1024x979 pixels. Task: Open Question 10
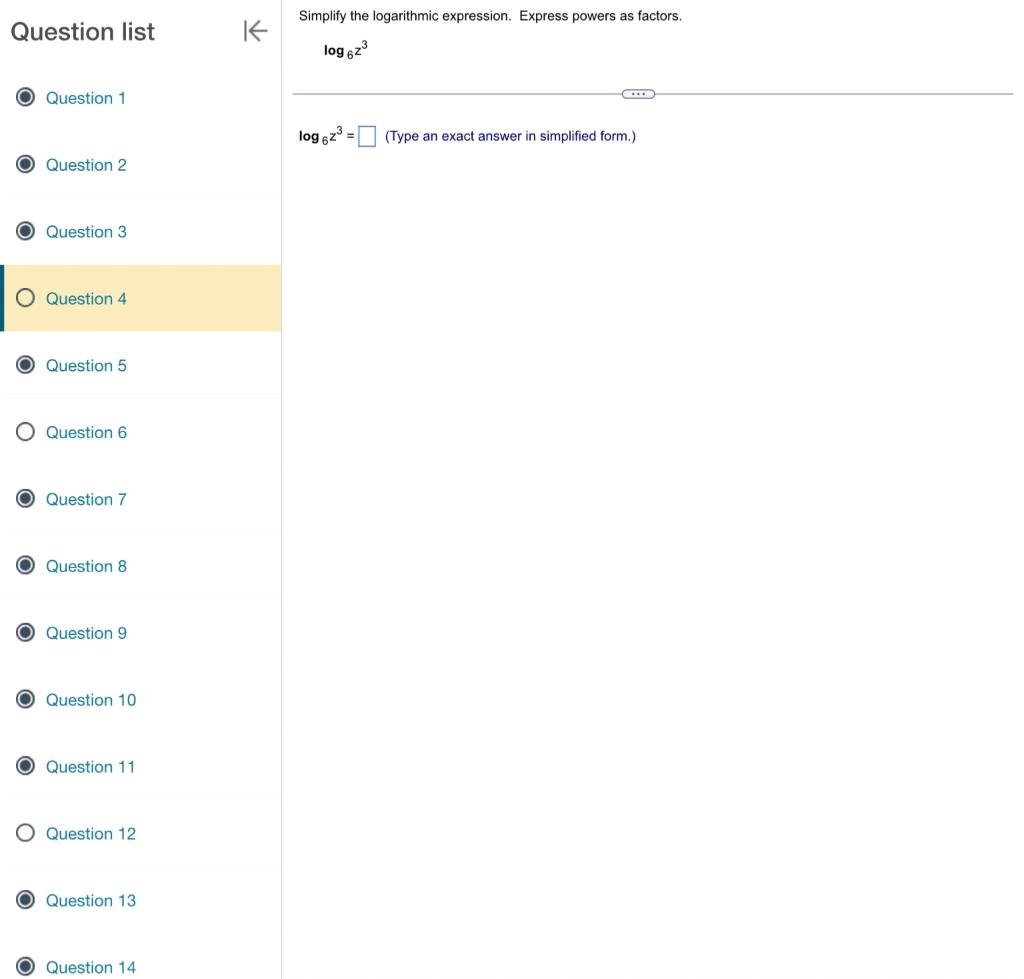pyautogui.click(x=91, y=699)
